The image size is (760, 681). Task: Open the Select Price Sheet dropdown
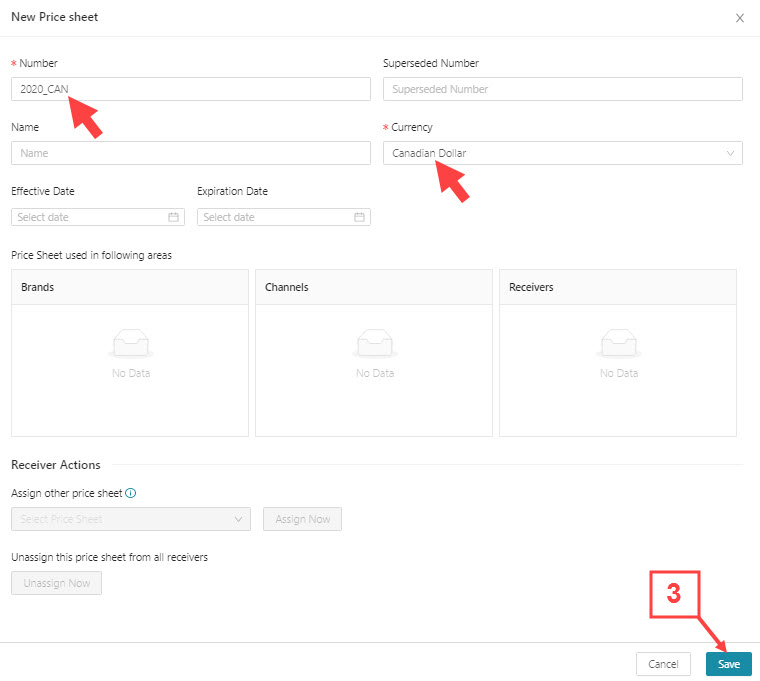(131, 519)
